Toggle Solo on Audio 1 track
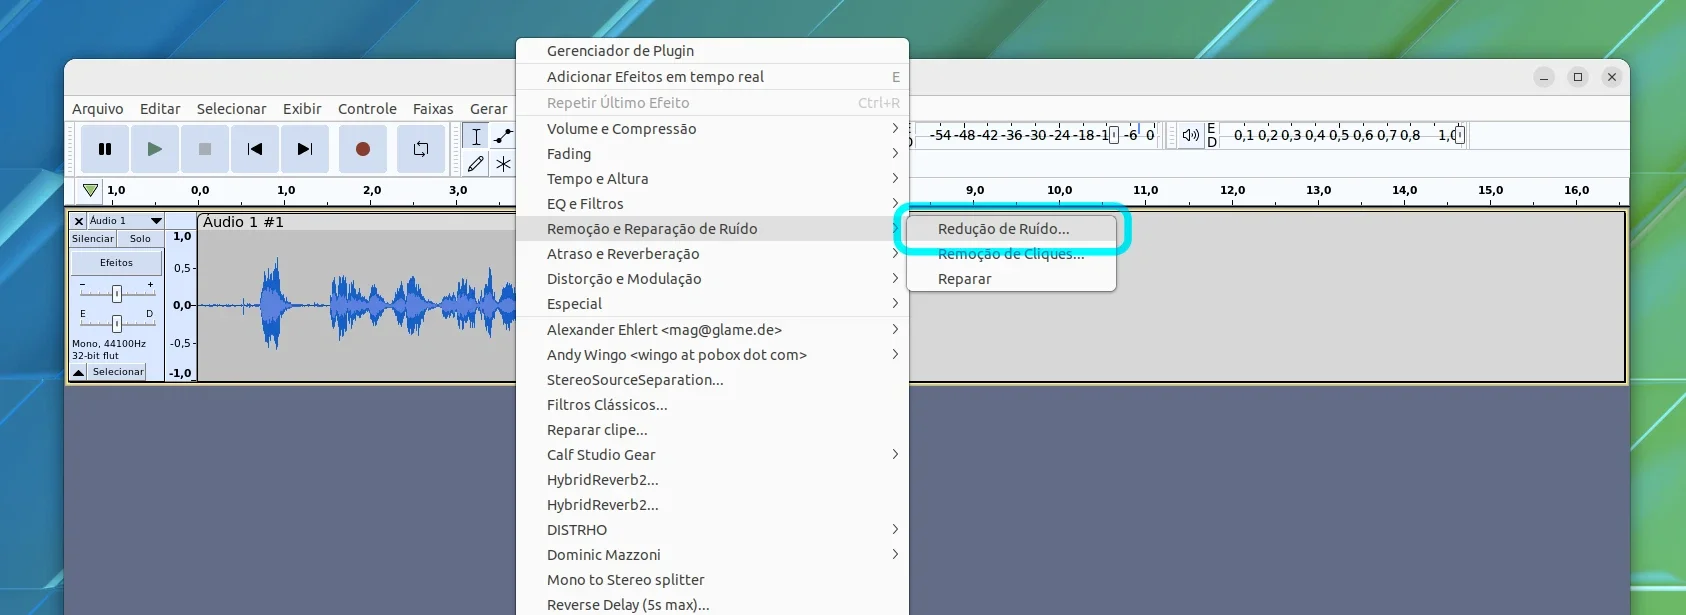 tap(140, 239)
